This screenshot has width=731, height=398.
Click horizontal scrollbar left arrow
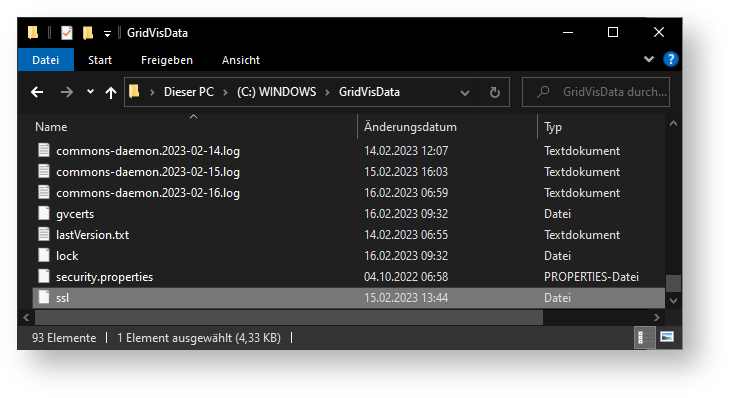tap(26, 317)
